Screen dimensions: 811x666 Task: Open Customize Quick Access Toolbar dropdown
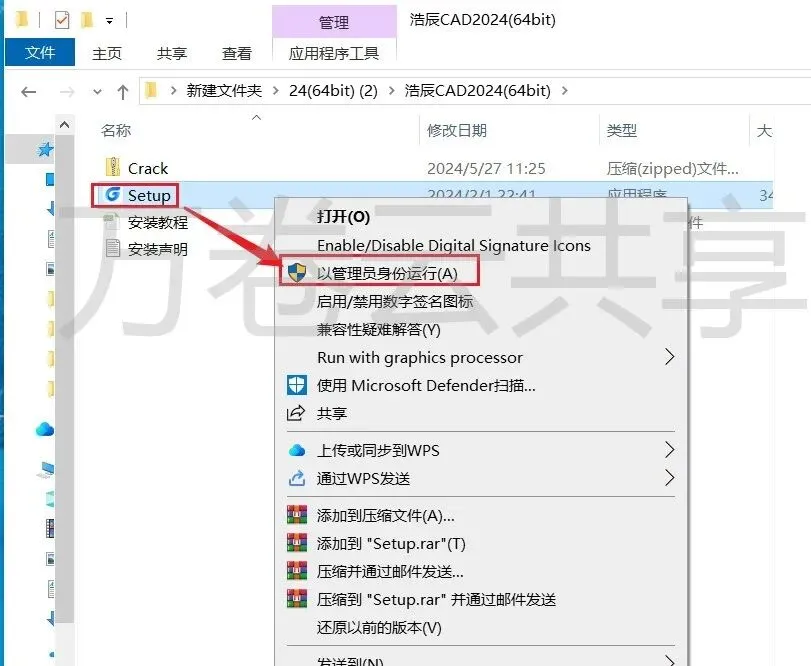coord(109,21)
